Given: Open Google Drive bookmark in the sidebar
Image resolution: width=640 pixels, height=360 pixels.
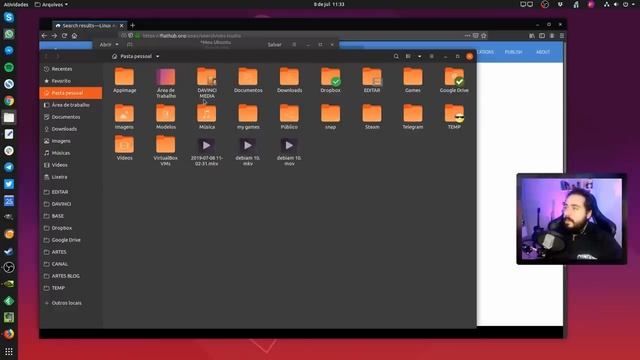Looking at the screenshot, I should 71,240.
